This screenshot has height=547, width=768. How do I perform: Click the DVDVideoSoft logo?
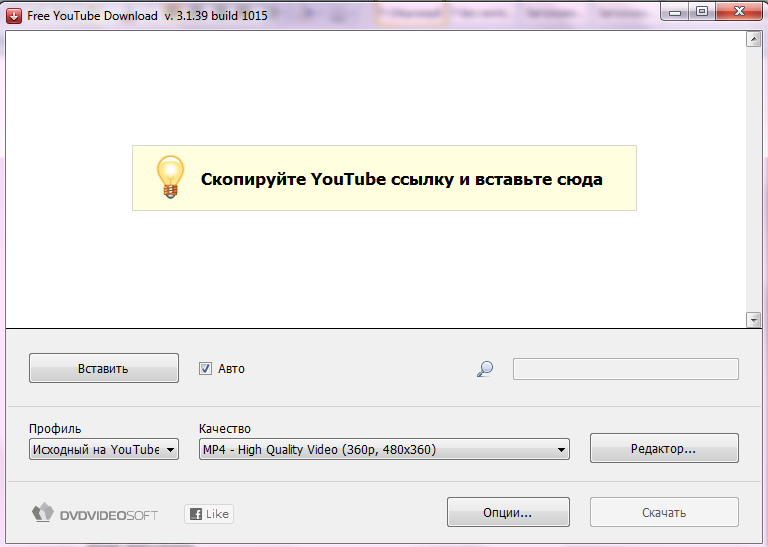(95, 513)
